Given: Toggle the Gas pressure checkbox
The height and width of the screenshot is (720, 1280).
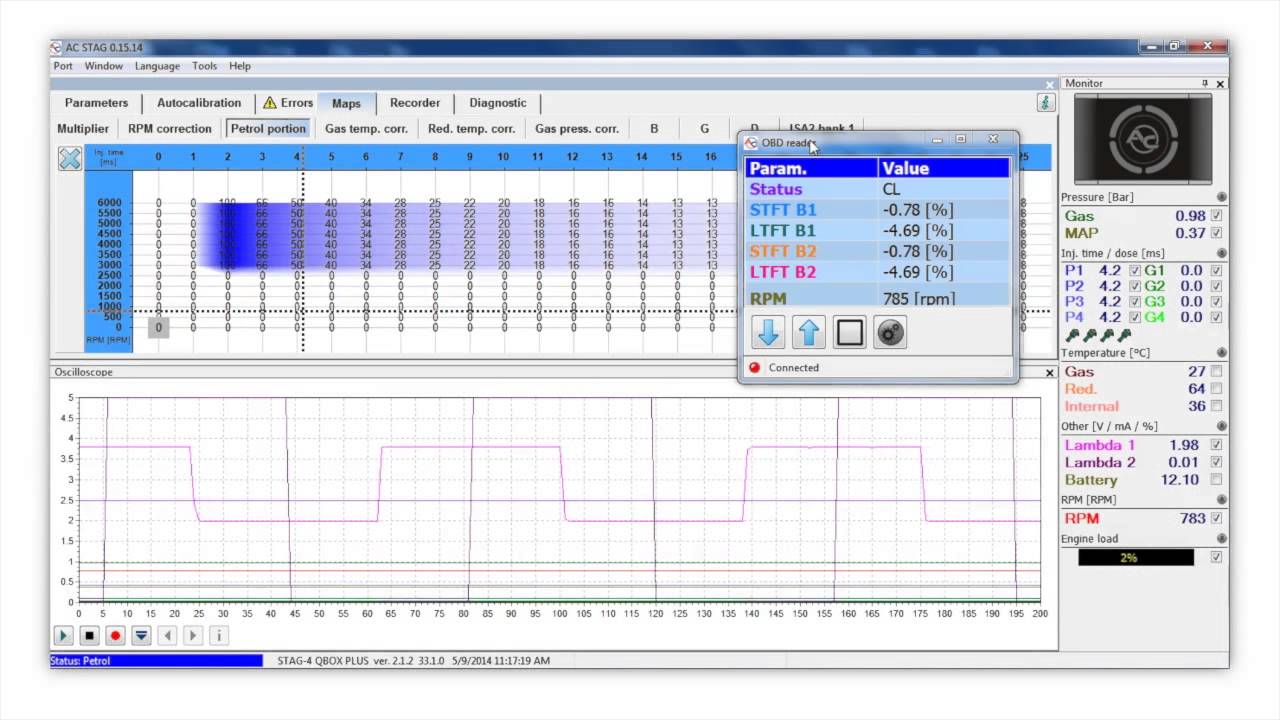Looking at the screenshot, I should click(1216, 216).
